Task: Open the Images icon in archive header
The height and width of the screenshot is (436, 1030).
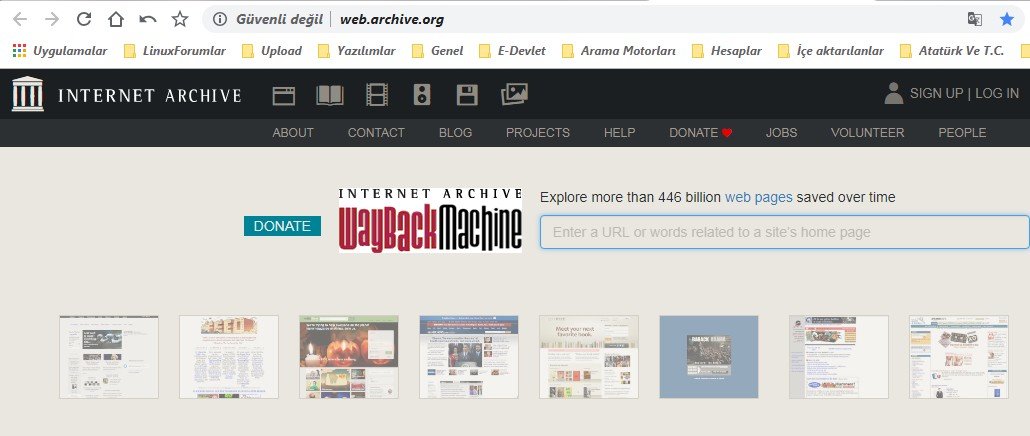Action: pyautogui.click(x=514, y=95)
